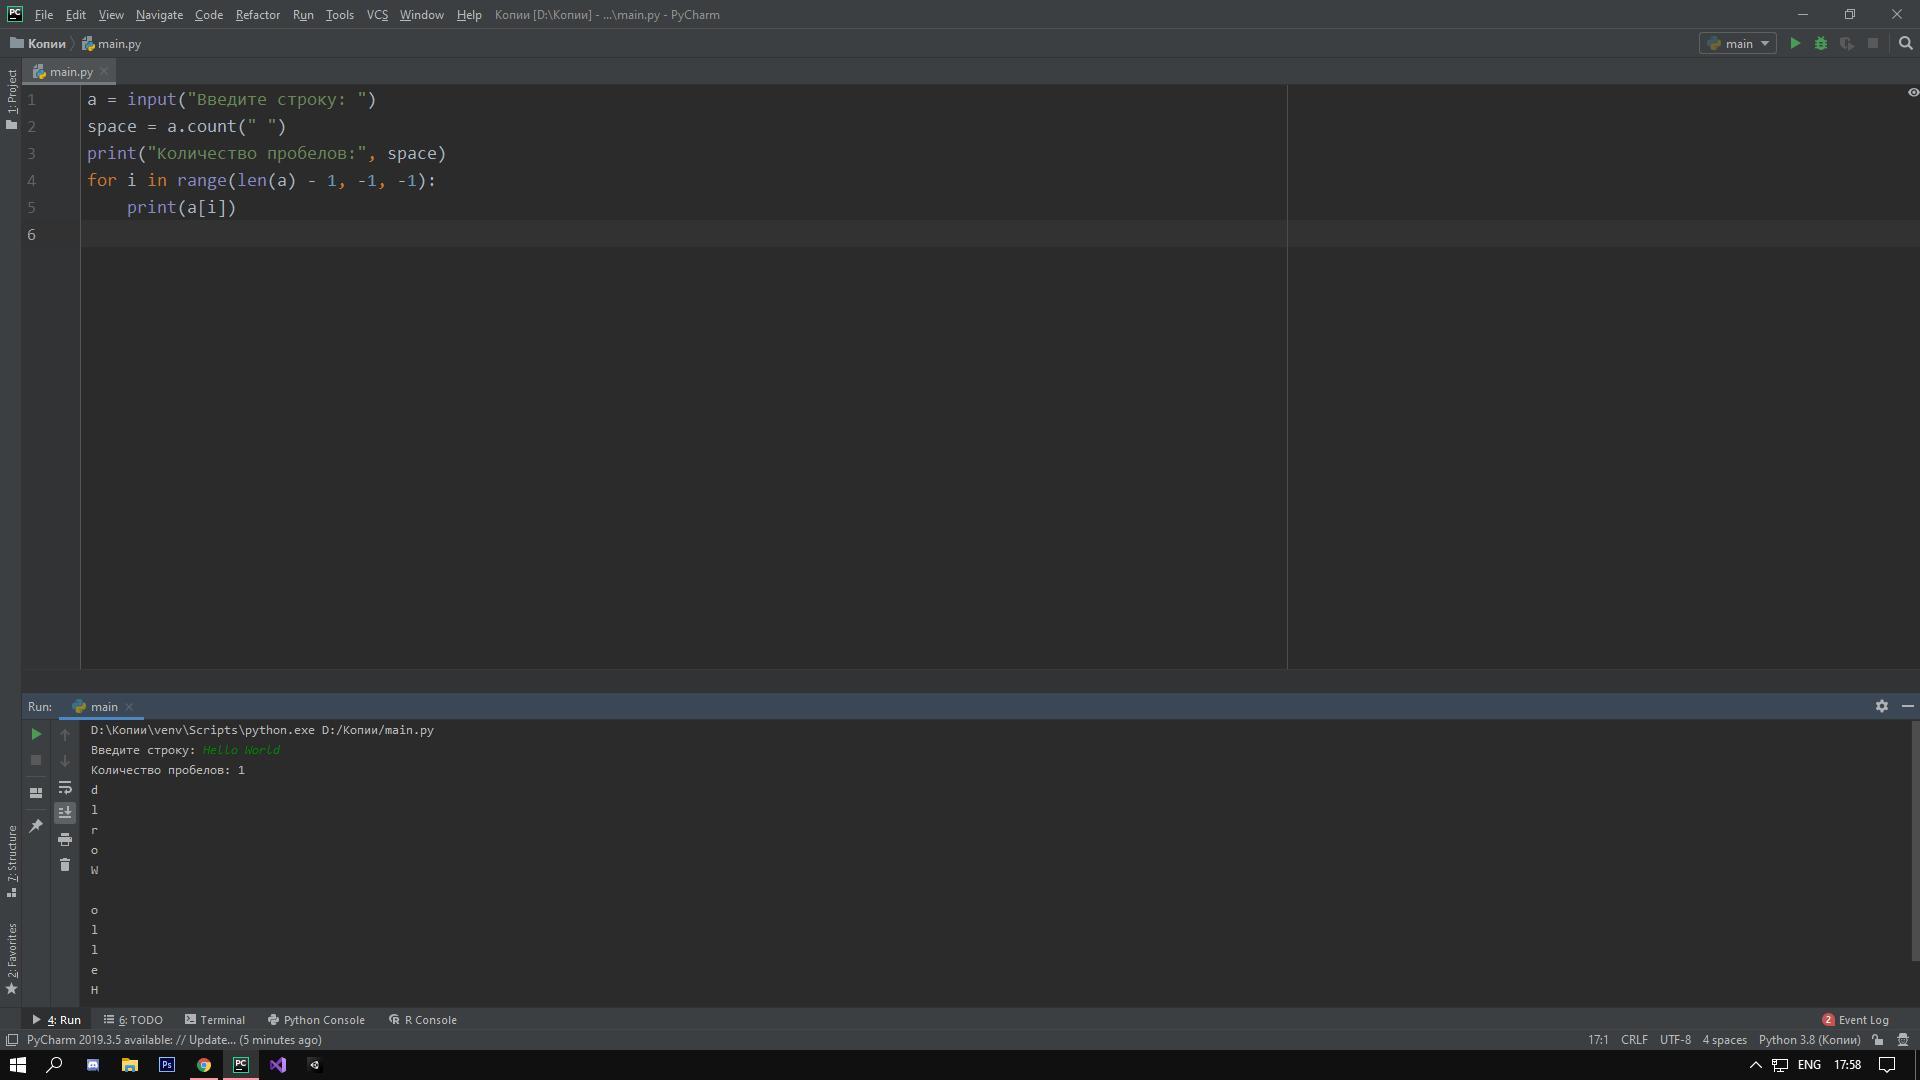Open the View menu
Image resolution: width=1920 pixels, height=1080 pixels.
pyautogui.click(x=111, y=15)
